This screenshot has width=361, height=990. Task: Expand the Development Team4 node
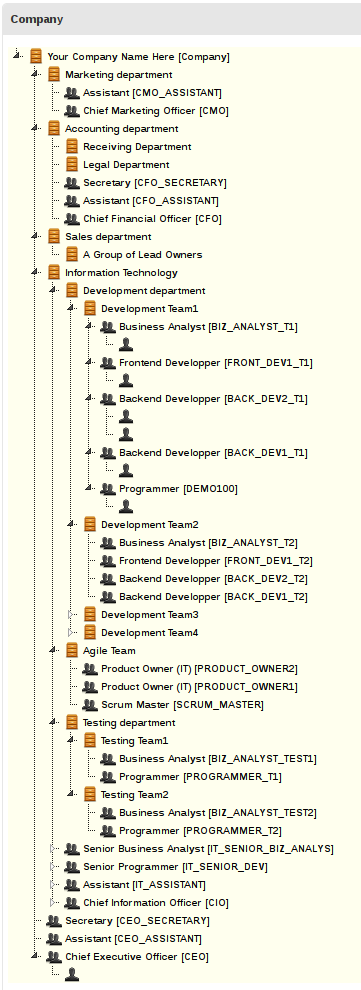click(71, 633)
